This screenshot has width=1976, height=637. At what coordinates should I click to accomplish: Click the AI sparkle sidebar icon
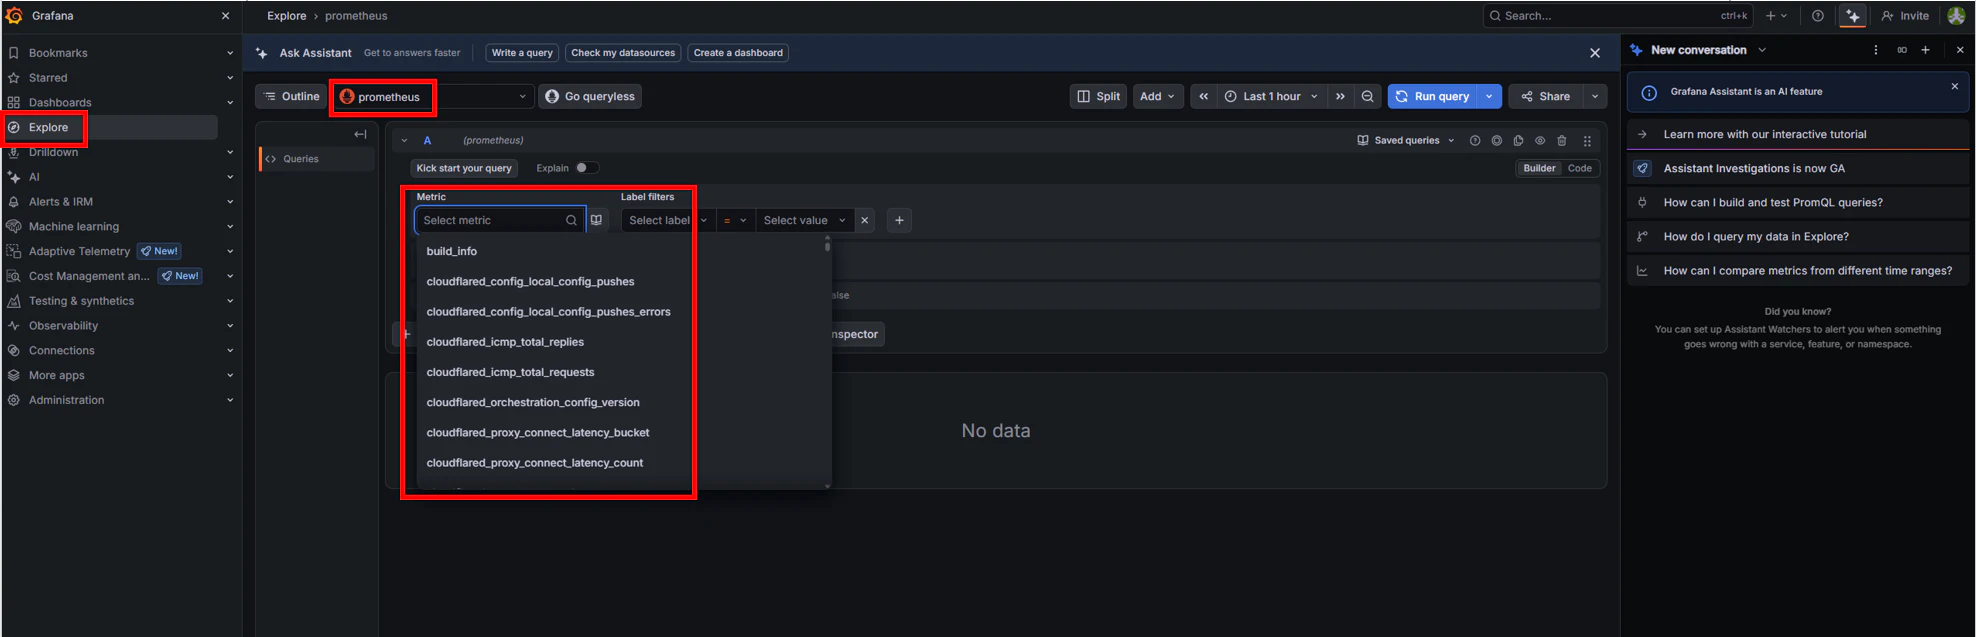click(x=14, y=177)
